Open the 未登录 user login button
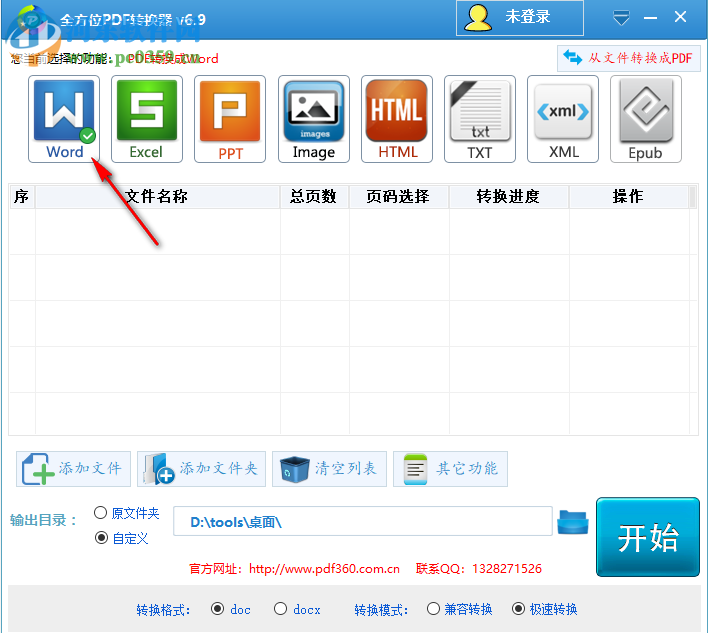Screen dimensions: 708x633 click(520, 18)
